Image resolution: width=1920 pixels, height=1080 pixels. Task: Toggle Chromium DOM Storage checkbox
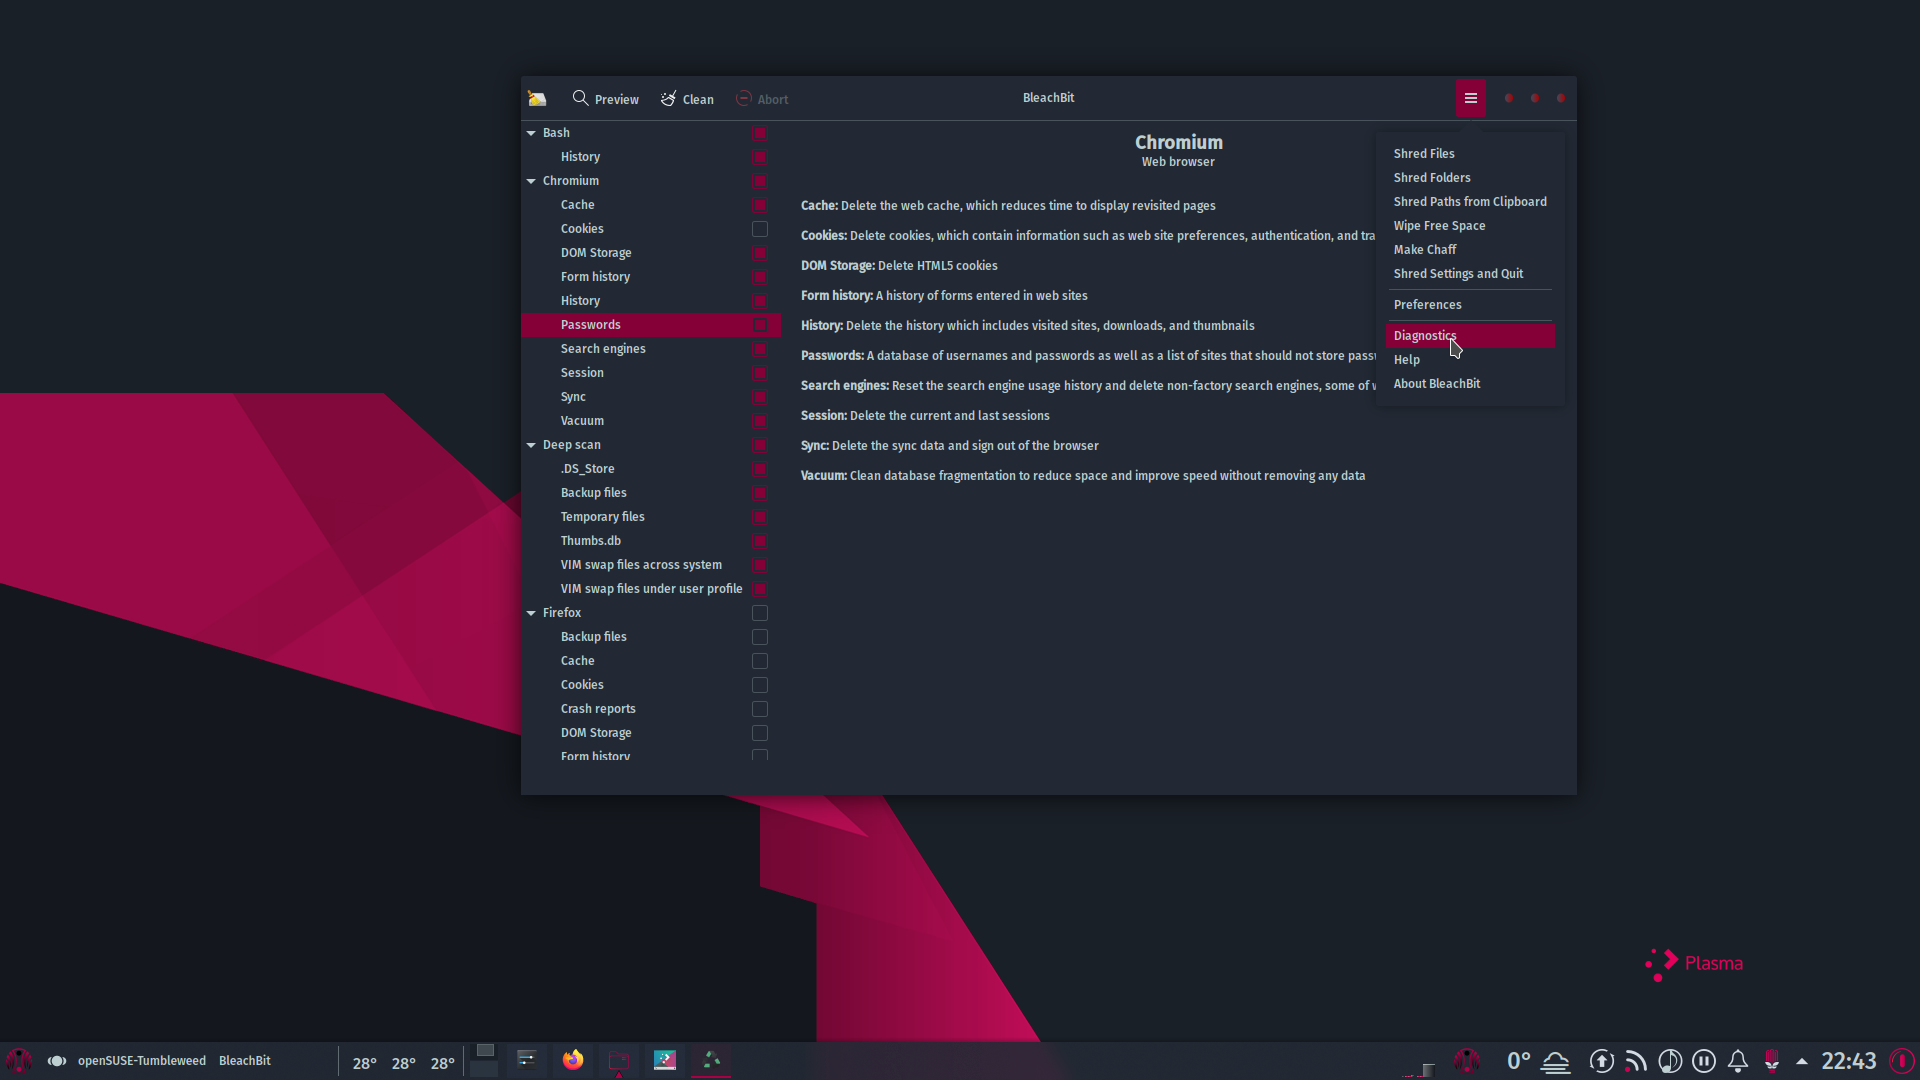coord(760,253)
